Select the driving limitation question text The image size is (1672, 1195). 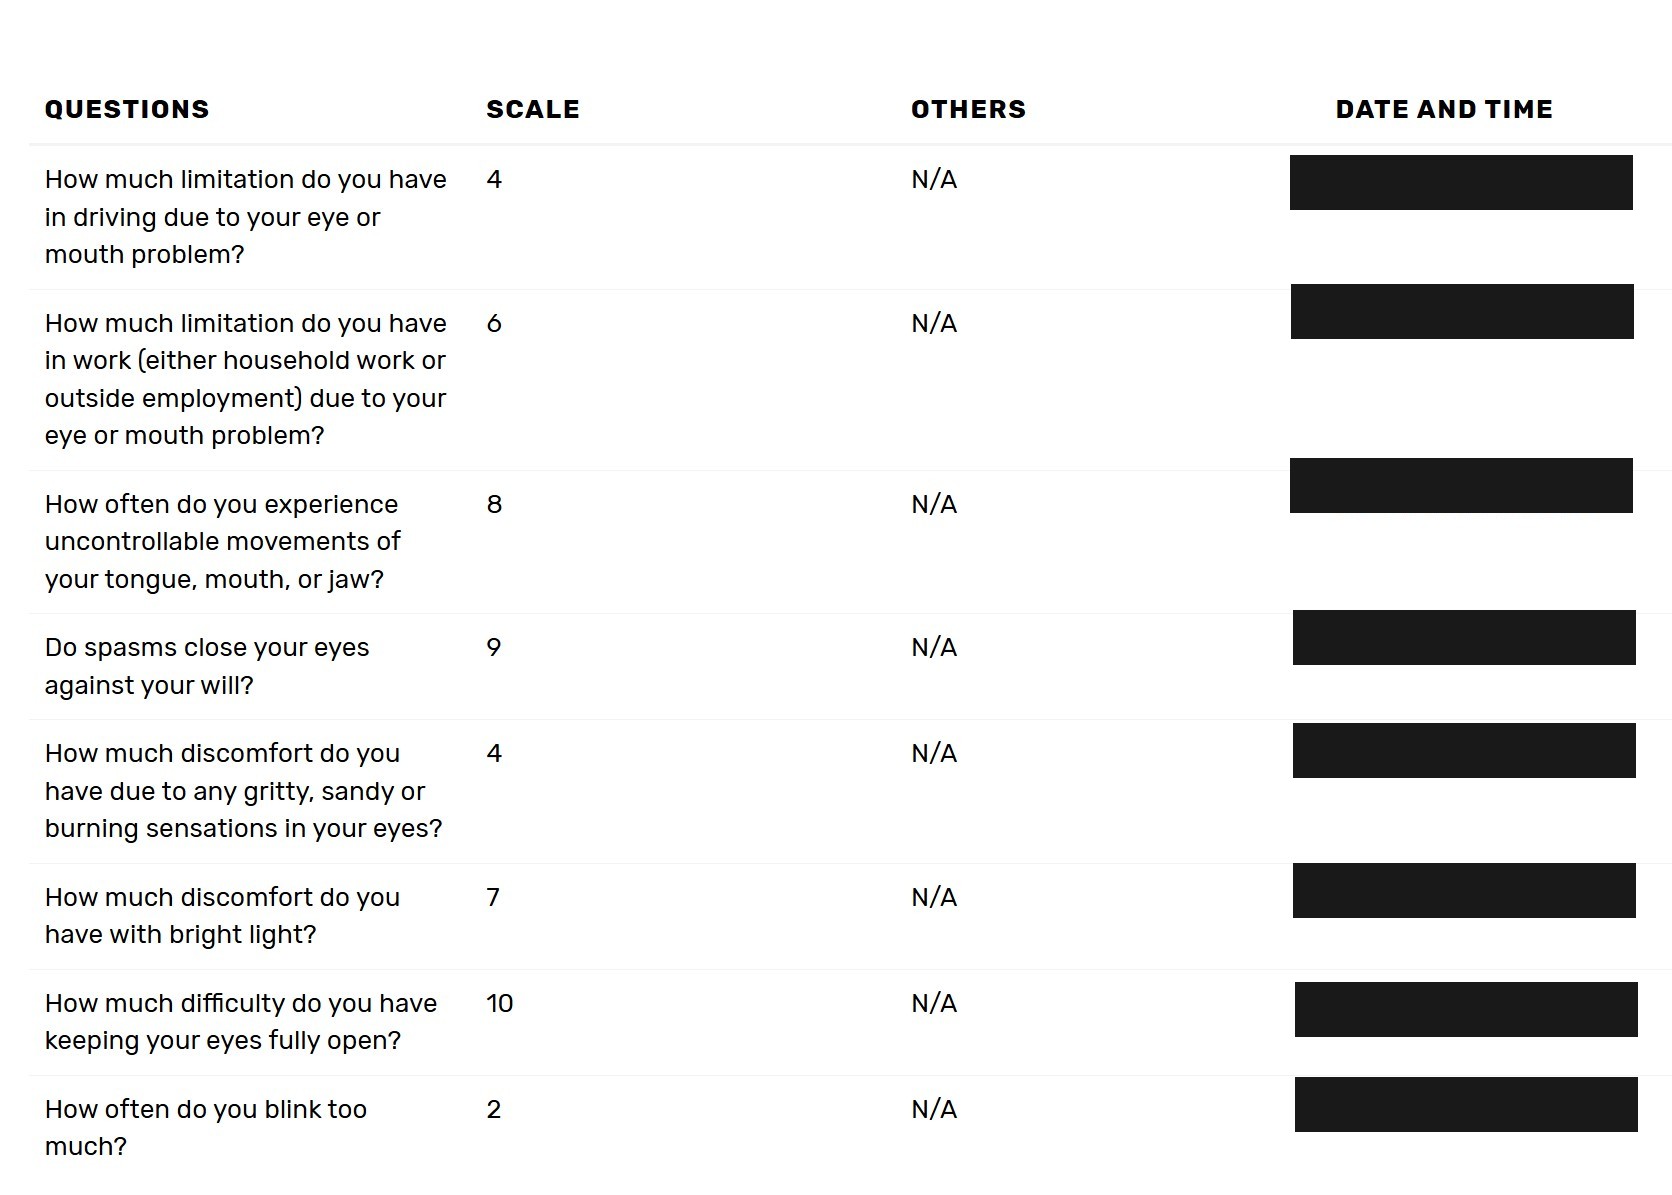[245, 217]
